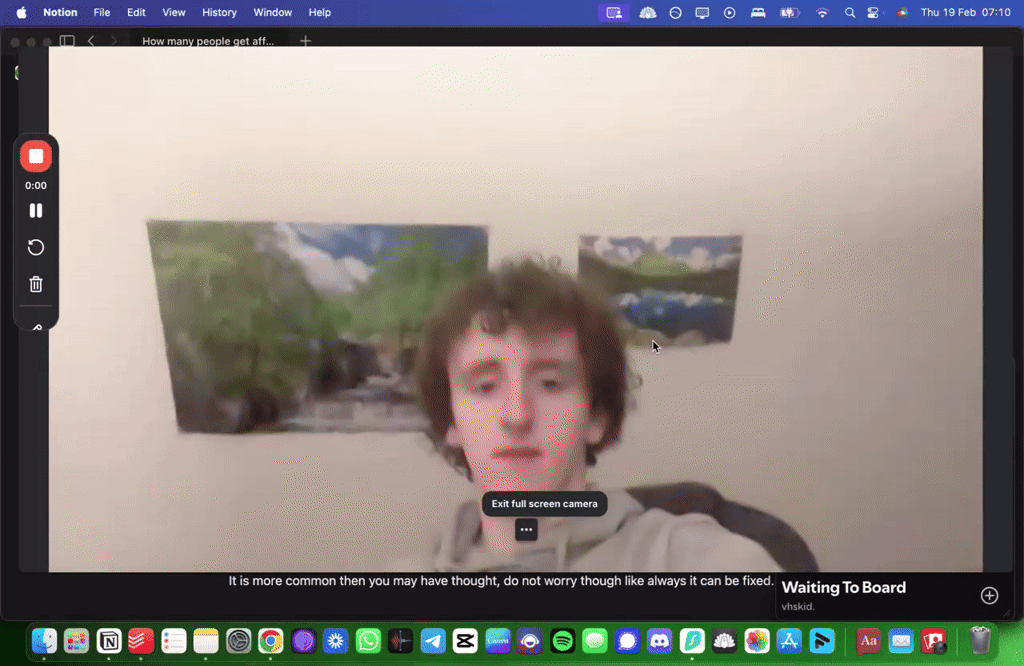Open Signal from the dock
1024x666 pixels.
point(627,641)
